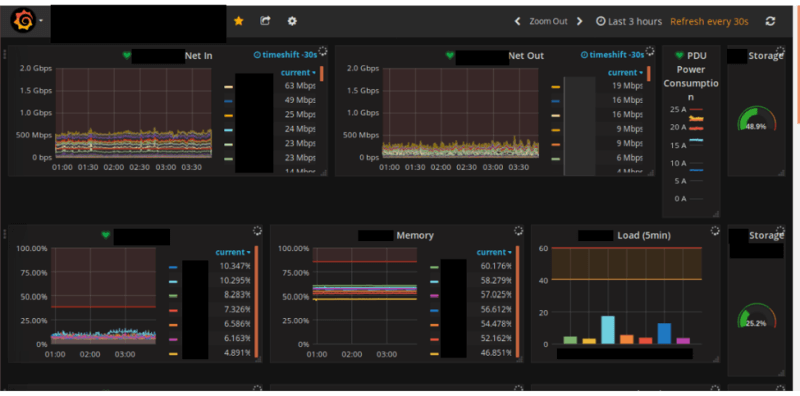
Task: Click the Memory legend scrollbar
Action: pos(517,302)
